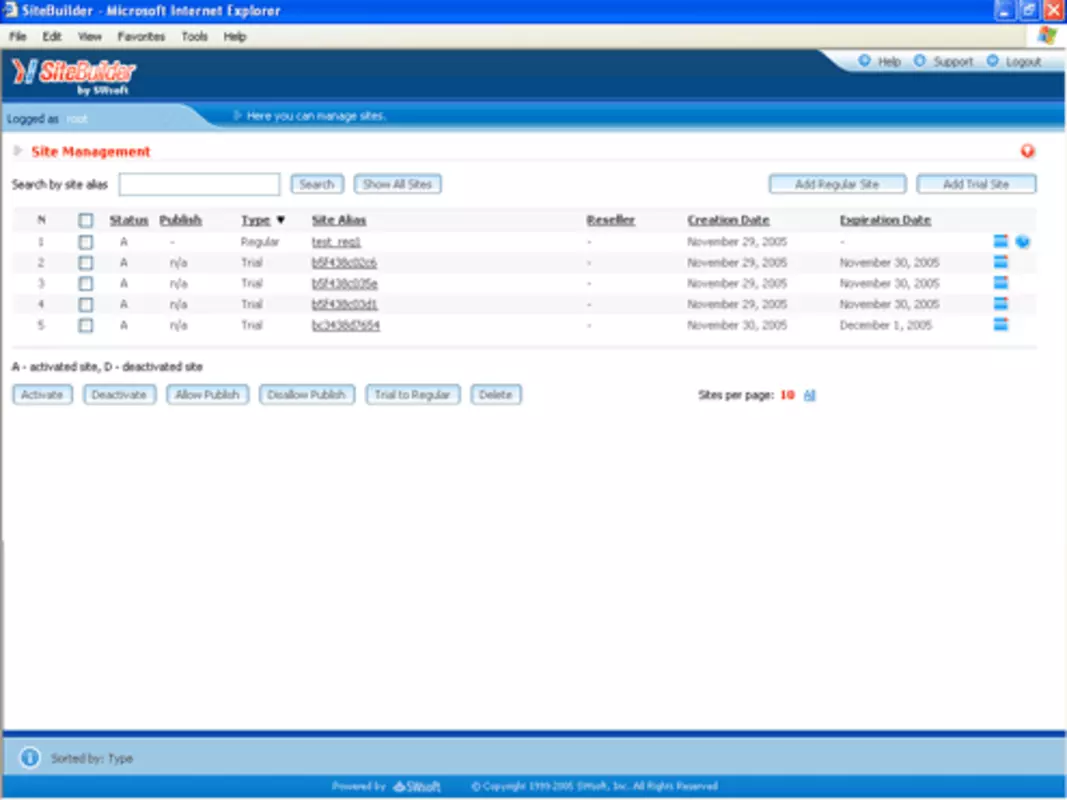This screenshot has width=1067, height=800.
Task: Check the box for row 4 trial site
Action: tap(86, 304)
